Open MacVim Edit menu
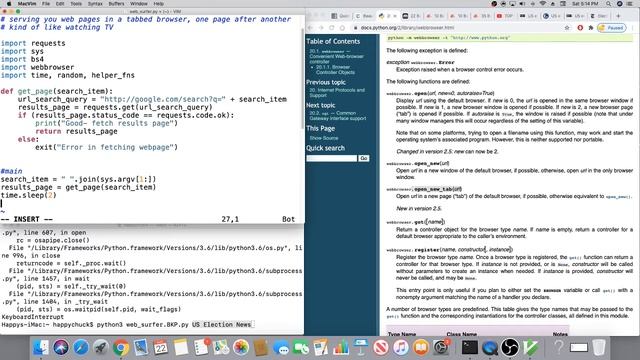640x360 pixels. click(x=60, y=4)
